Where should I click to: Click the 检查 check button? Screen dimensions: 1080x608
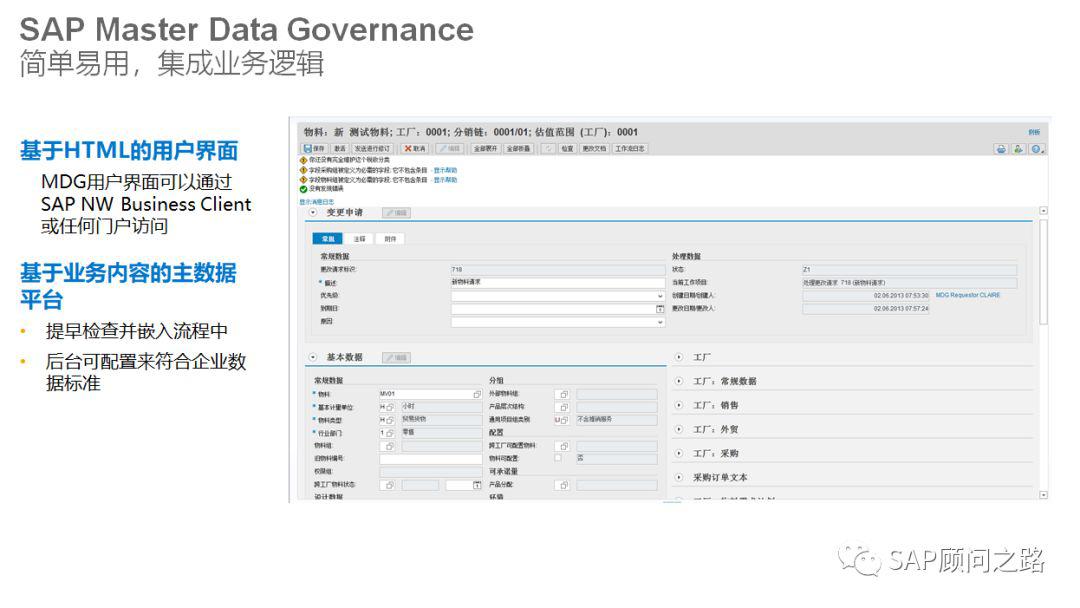567,149
